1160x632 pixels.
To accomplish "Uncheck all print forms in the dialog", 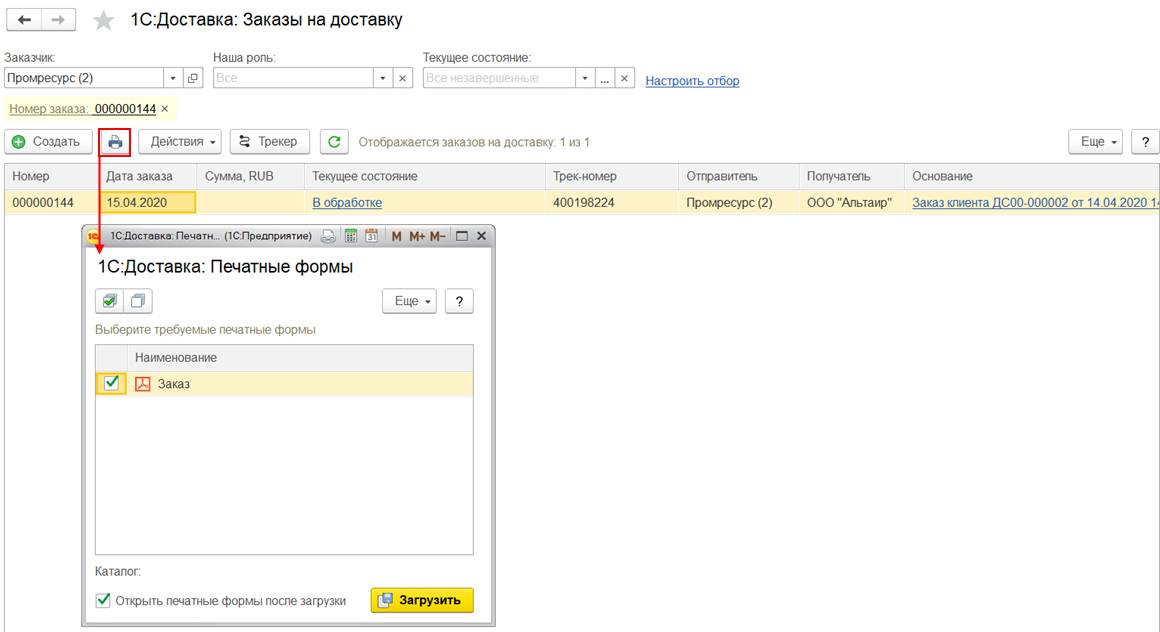I will [138, 301].
